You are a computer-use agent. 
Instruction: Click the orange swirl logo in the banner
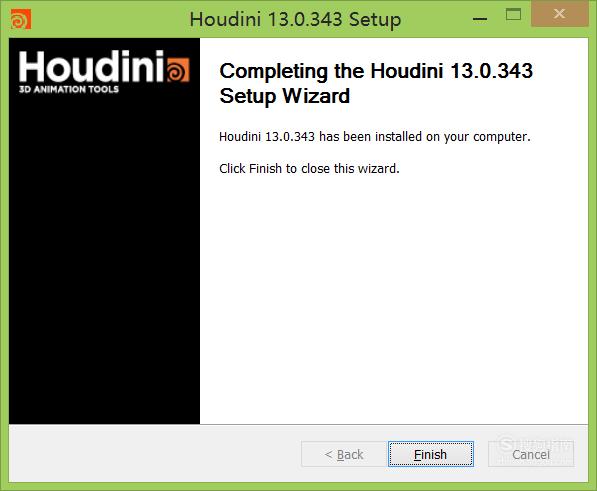[x=178, y=70]
